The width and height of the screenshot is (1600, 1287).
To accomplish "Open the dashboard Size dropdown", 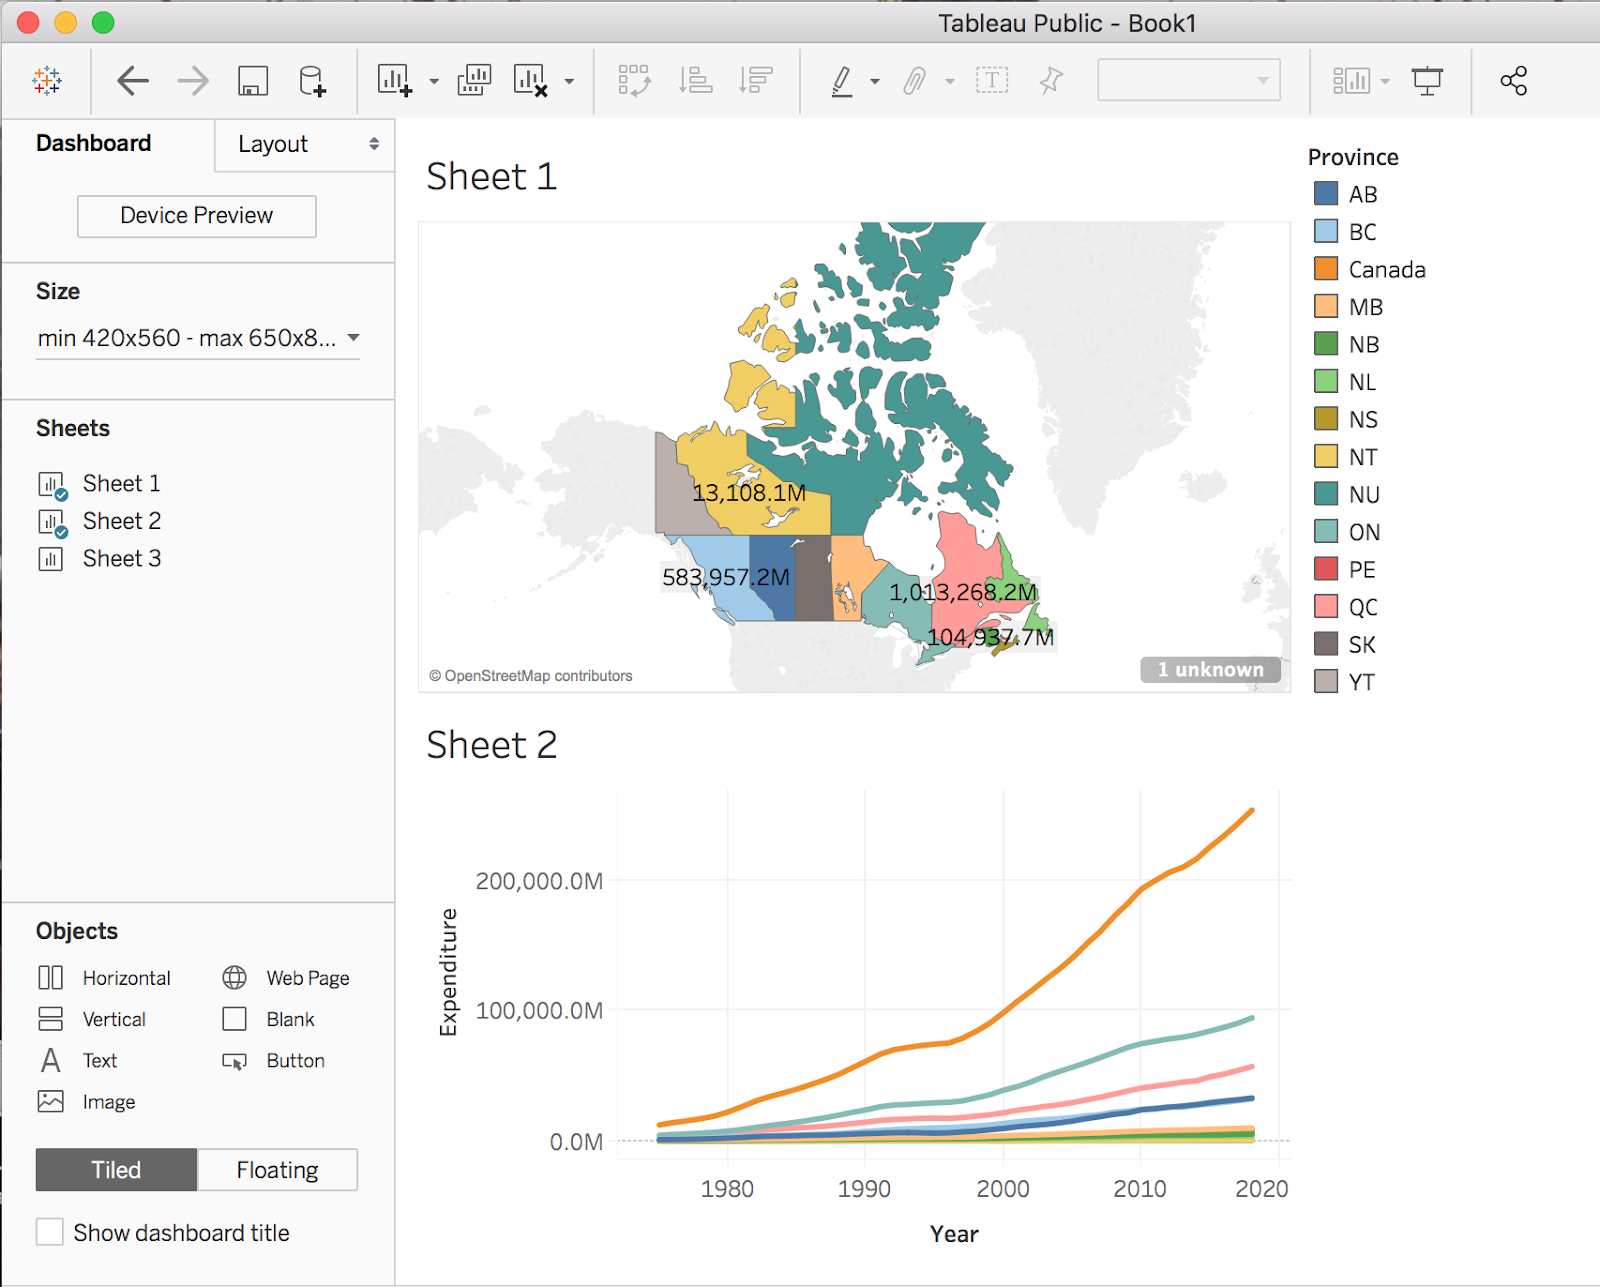I will click(x=197, y=338).
